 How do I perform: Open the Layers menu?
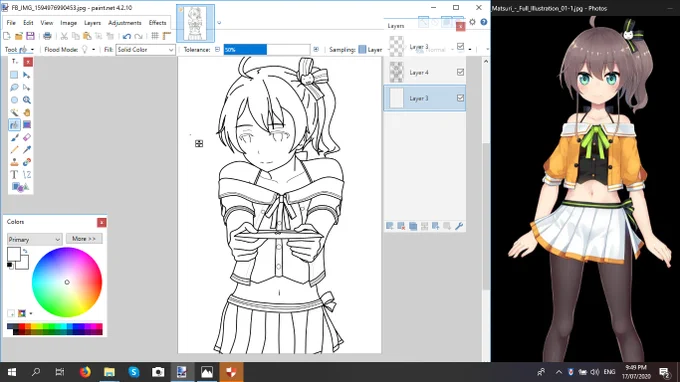92,23
